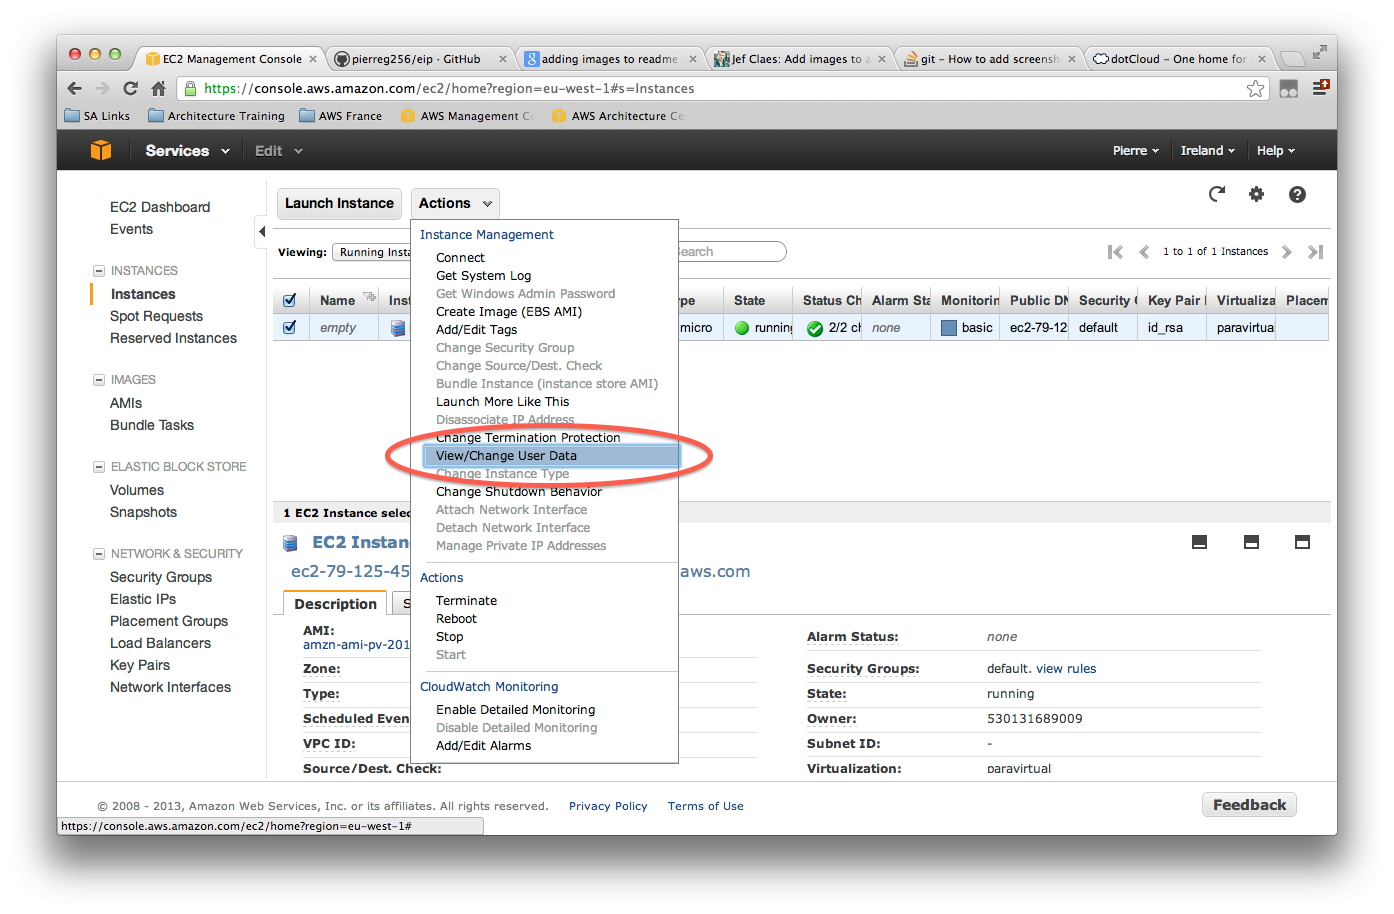Screen dimensions: 1394x914
Task: Open the Ireland region dropdown
Action: [1207, 151]
